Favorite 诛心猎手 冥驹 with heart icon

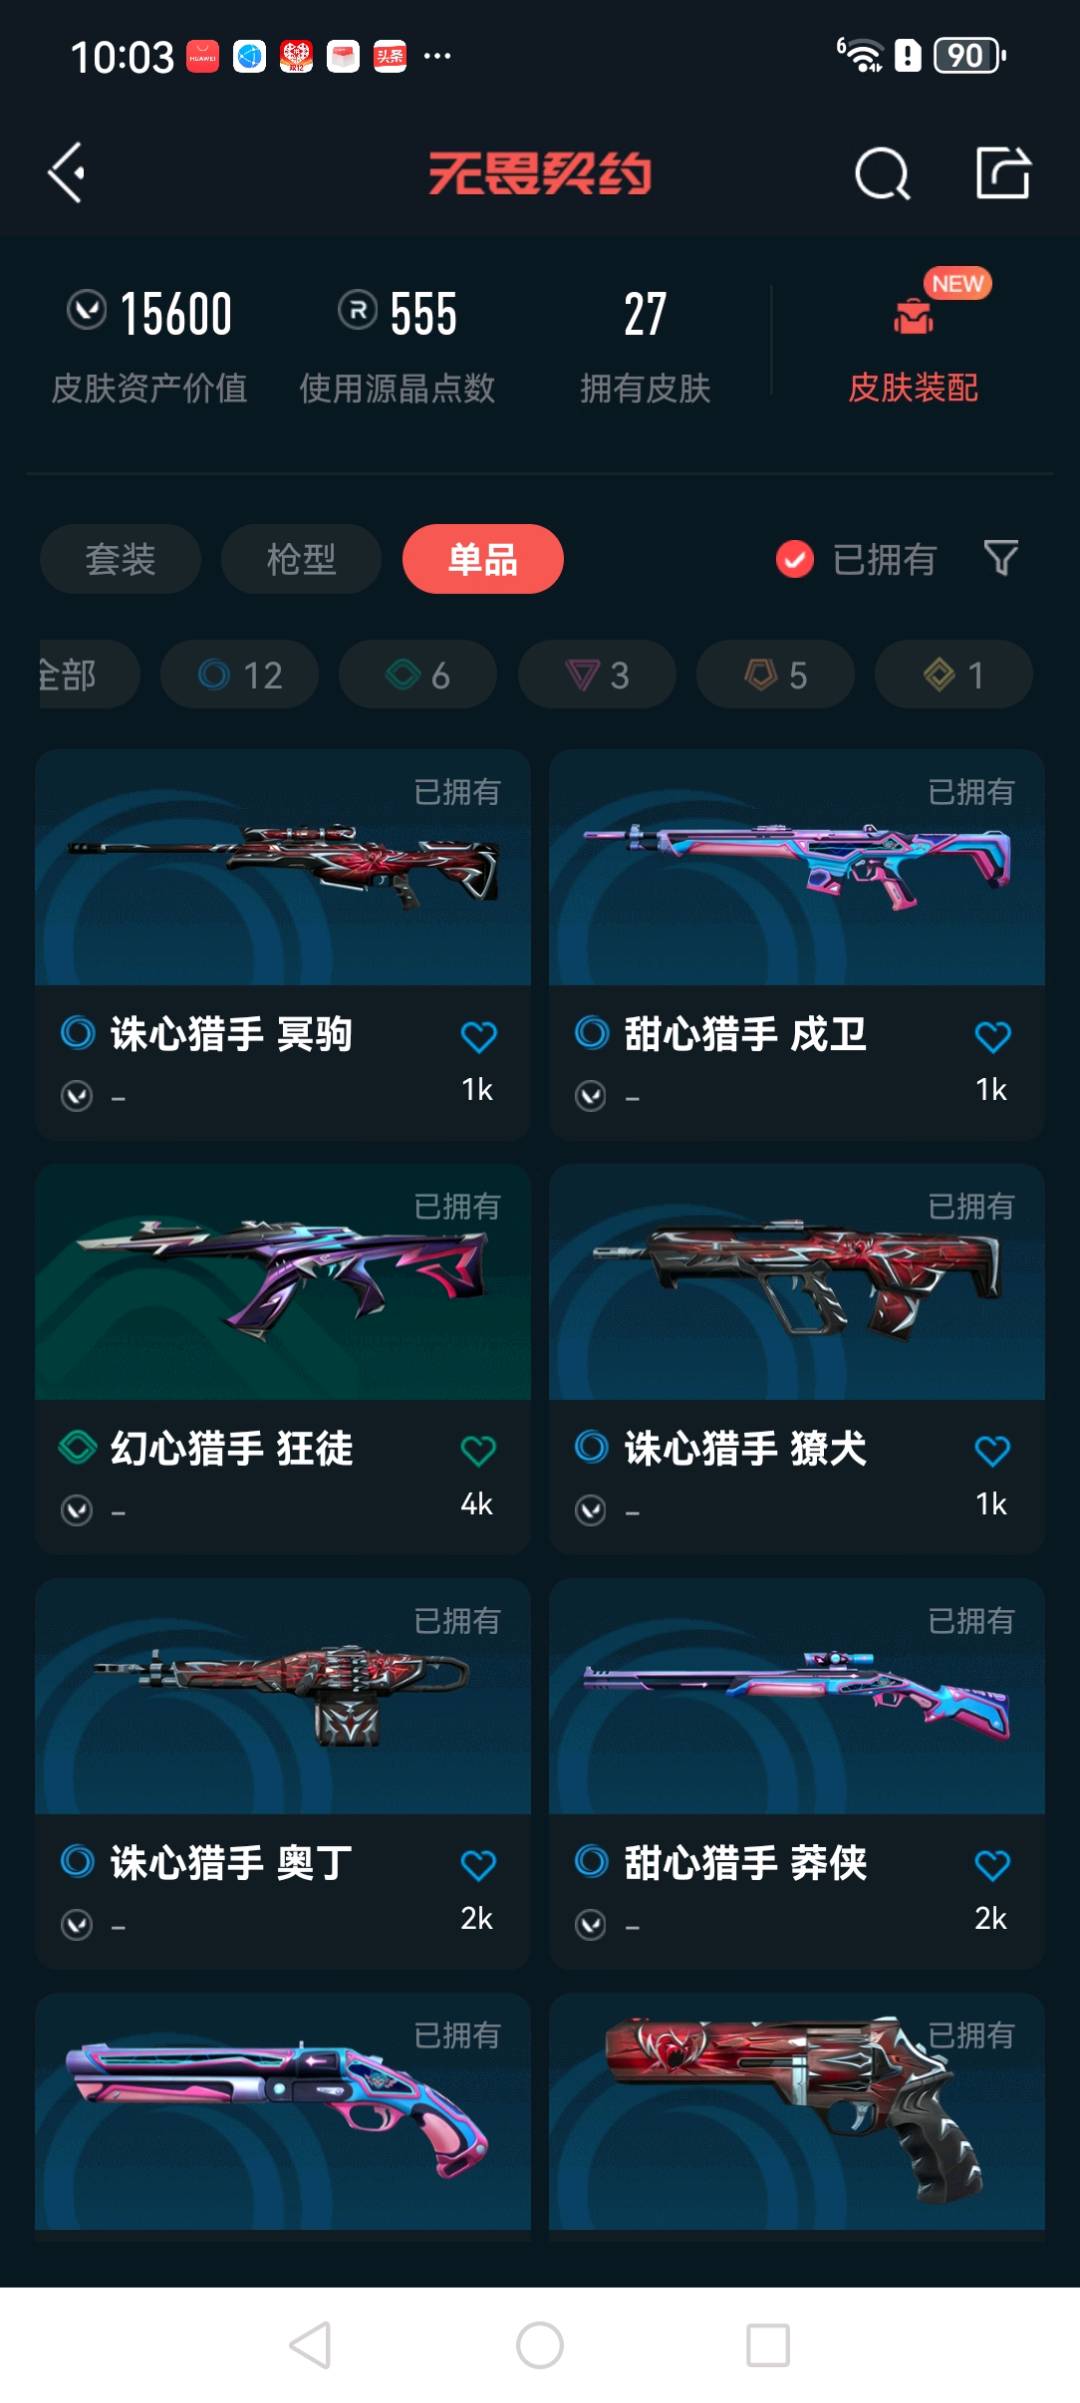pos(478,1036)
